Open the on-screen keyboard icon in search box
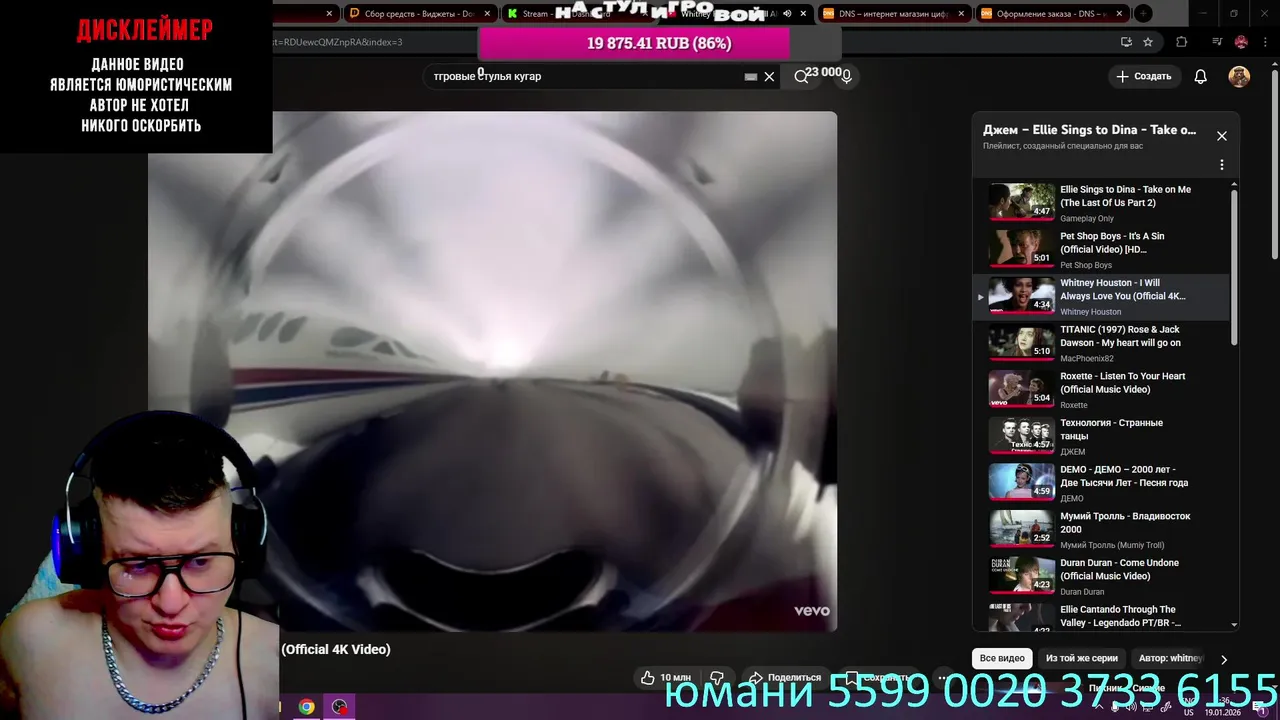Viewport: 1280px width, 720px height. pyautogui.click(x=751, y=76)
